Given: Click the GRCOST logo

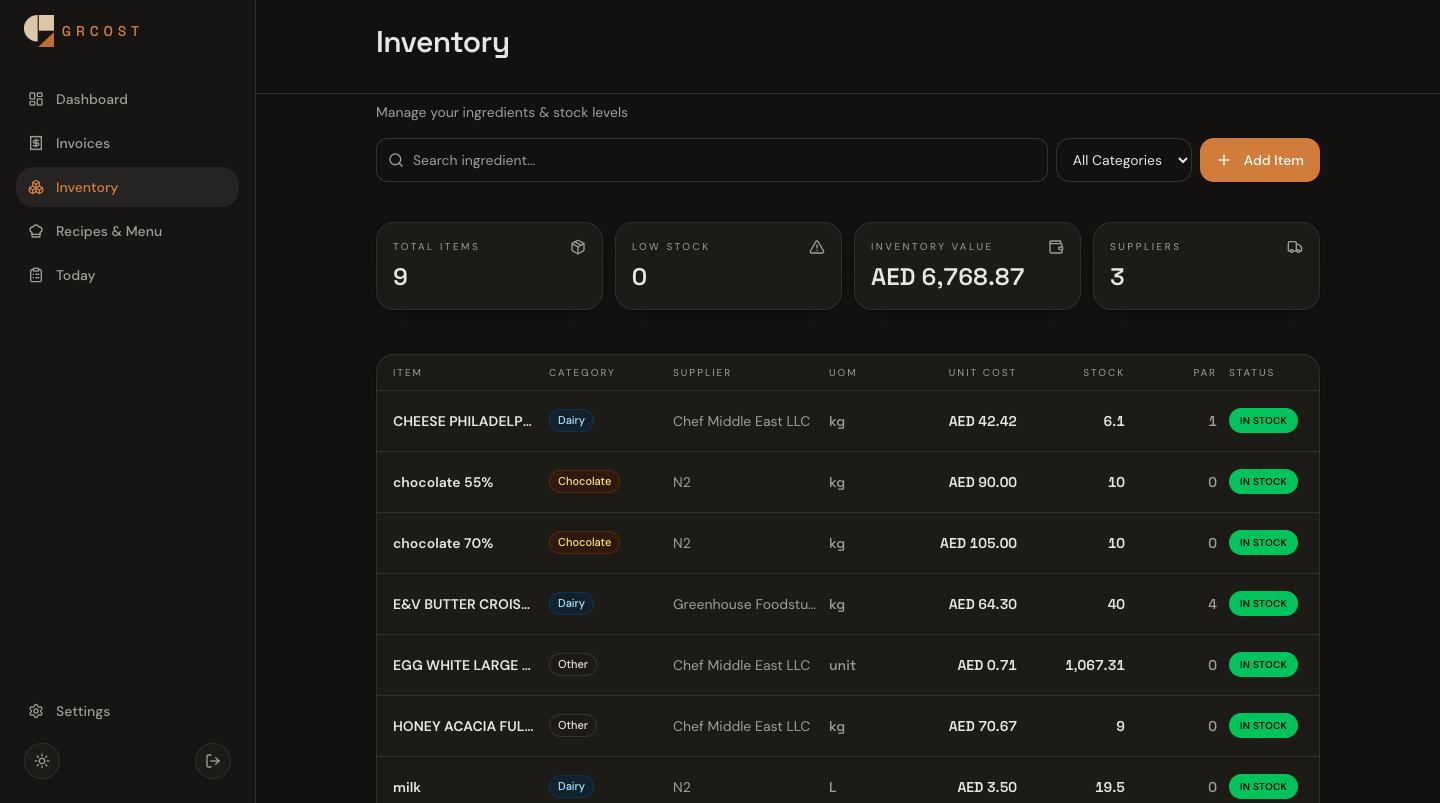Looking at the screenshot, I should (x=82, y=31).
